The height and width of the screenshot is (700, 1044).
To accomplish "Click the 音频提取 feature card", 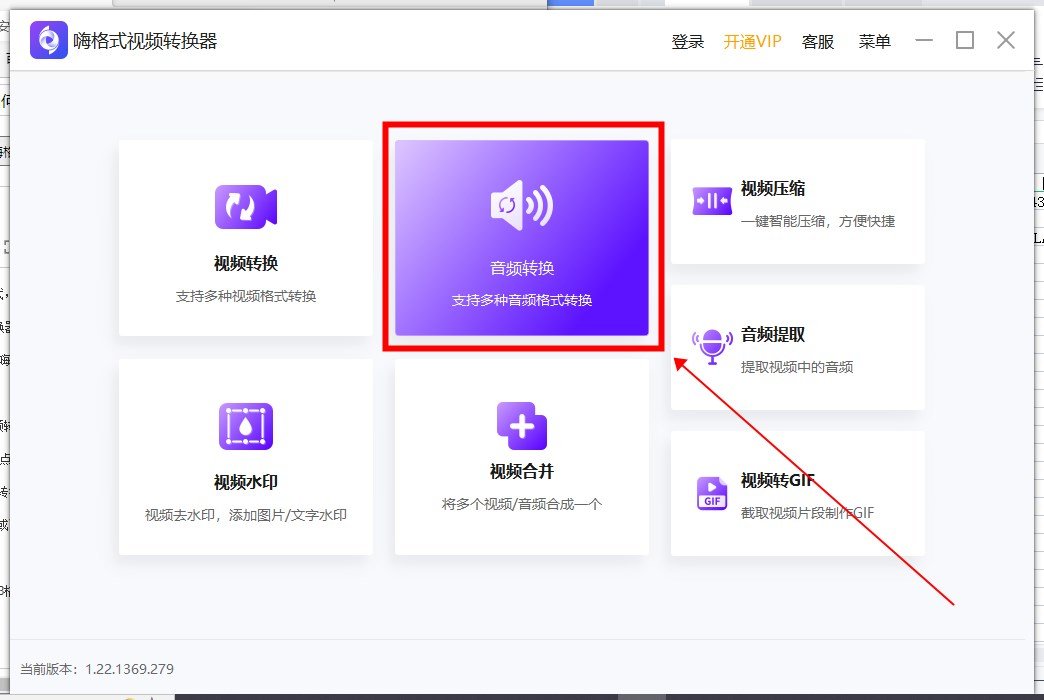I will click(797, 347).
